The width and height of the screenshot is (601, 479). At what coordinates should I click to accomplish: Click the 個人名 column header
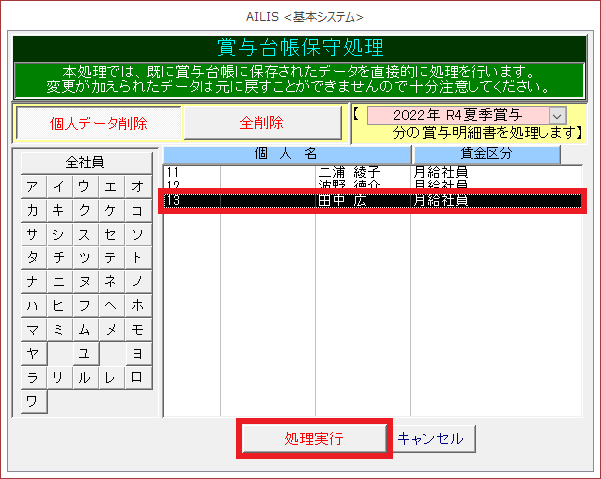point(286,154)
